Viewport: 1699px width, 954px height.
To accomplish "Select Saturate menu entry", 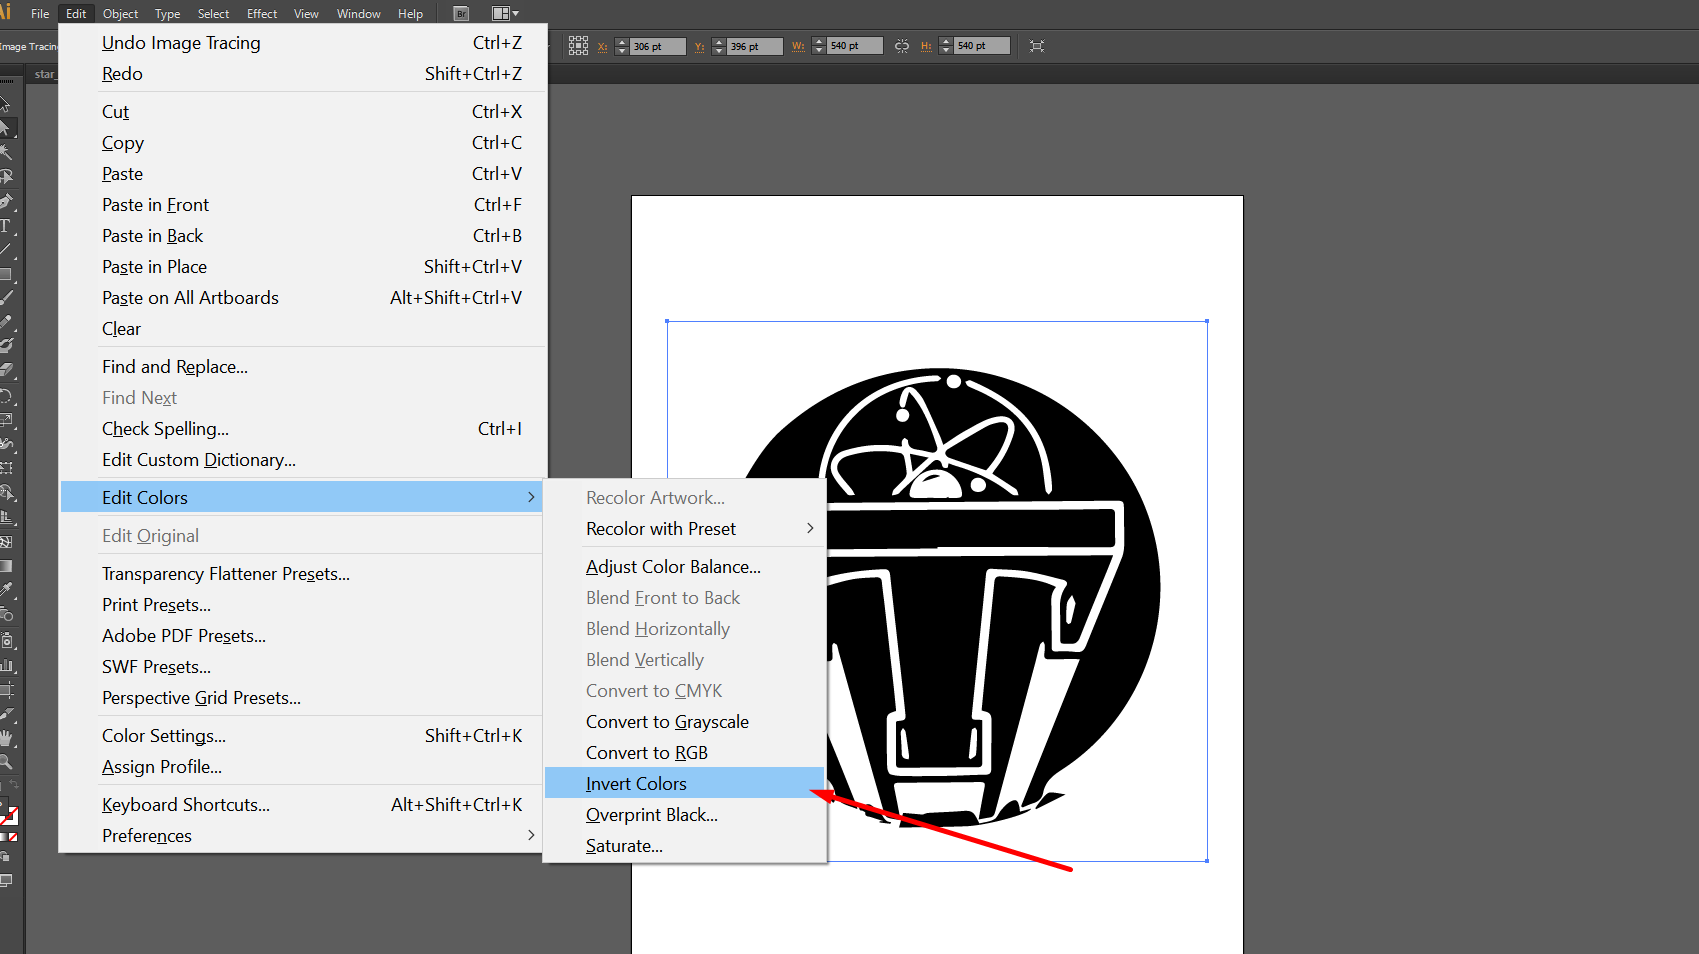I will 684,845.
